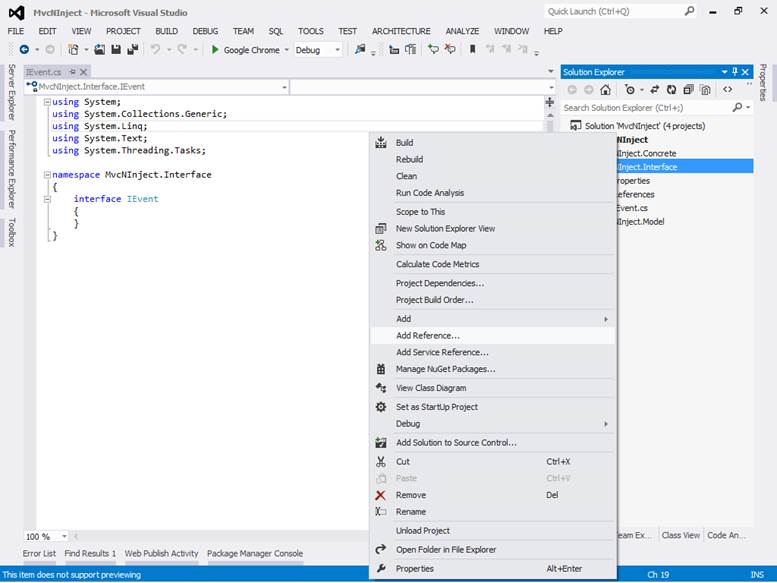The width and height of the screenshot is (777, 583).
Task: Open the ARCHITECTURE menu in menu bar
Action: tap(401, 31)
